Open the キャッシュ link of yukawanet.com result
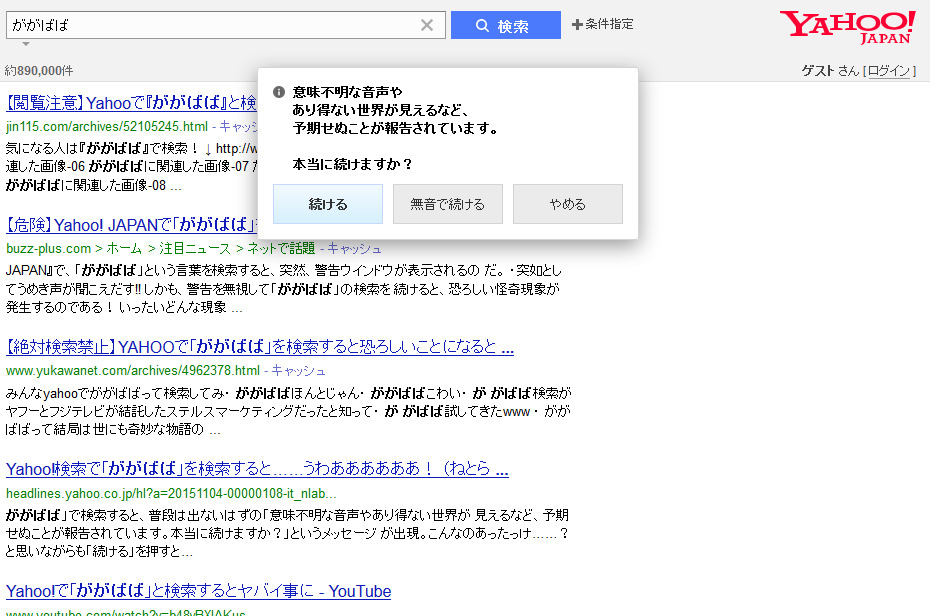The image size is (930, 616). click(x=298, y=371)
